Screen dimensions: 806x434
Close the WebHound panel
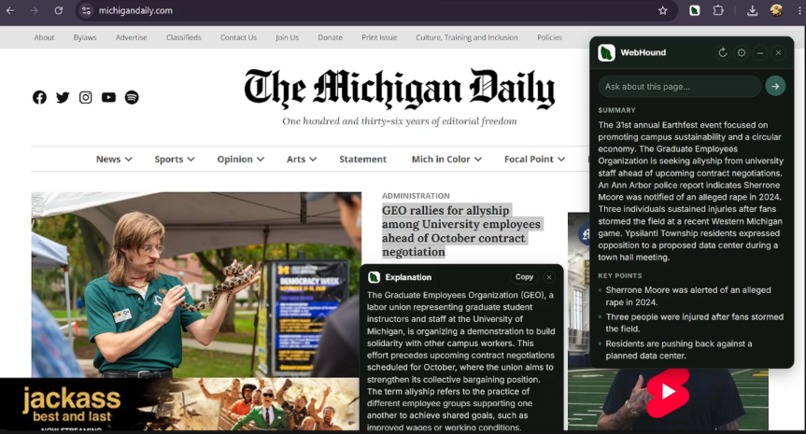[x=778, y=52]
